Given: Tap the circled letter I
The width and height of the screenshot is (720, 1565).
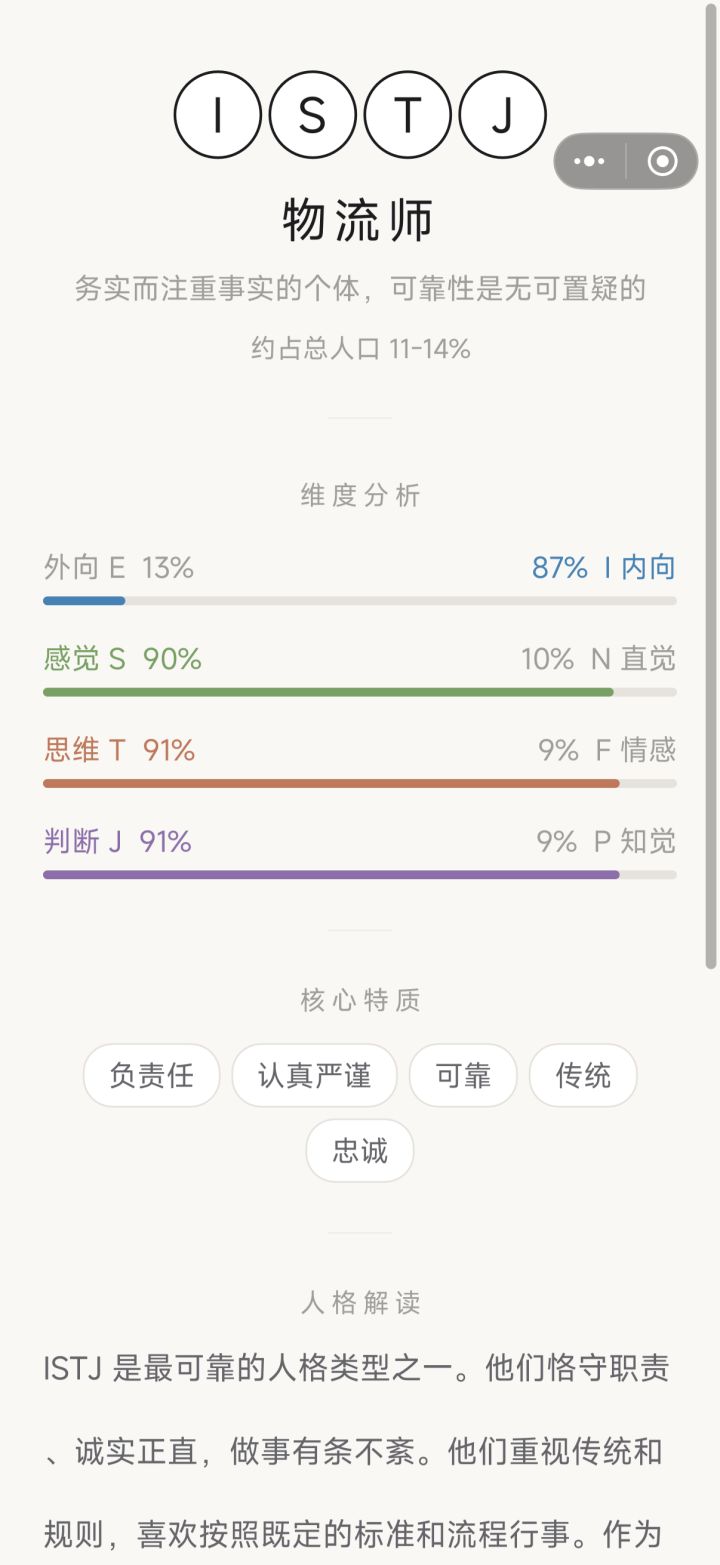Looking at the screenshot, I should point(218,115).
